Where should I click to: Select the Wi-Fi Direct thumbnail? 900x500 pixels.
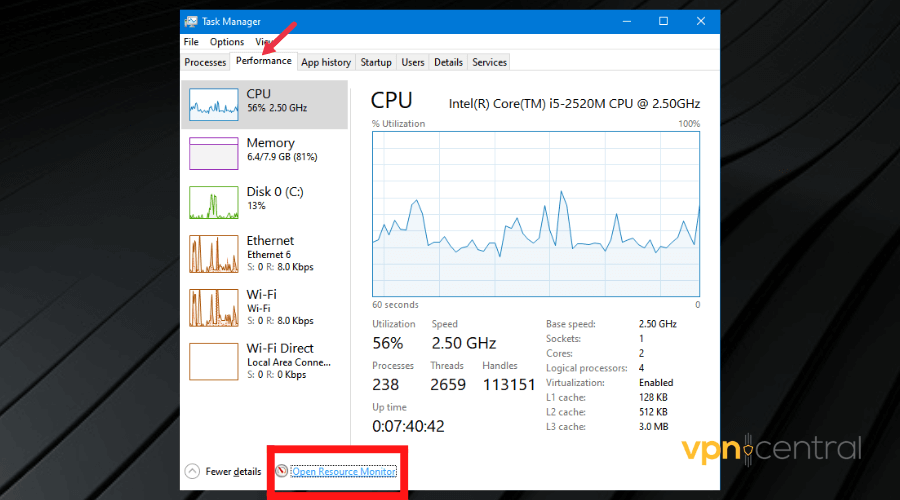click(214, 362)
